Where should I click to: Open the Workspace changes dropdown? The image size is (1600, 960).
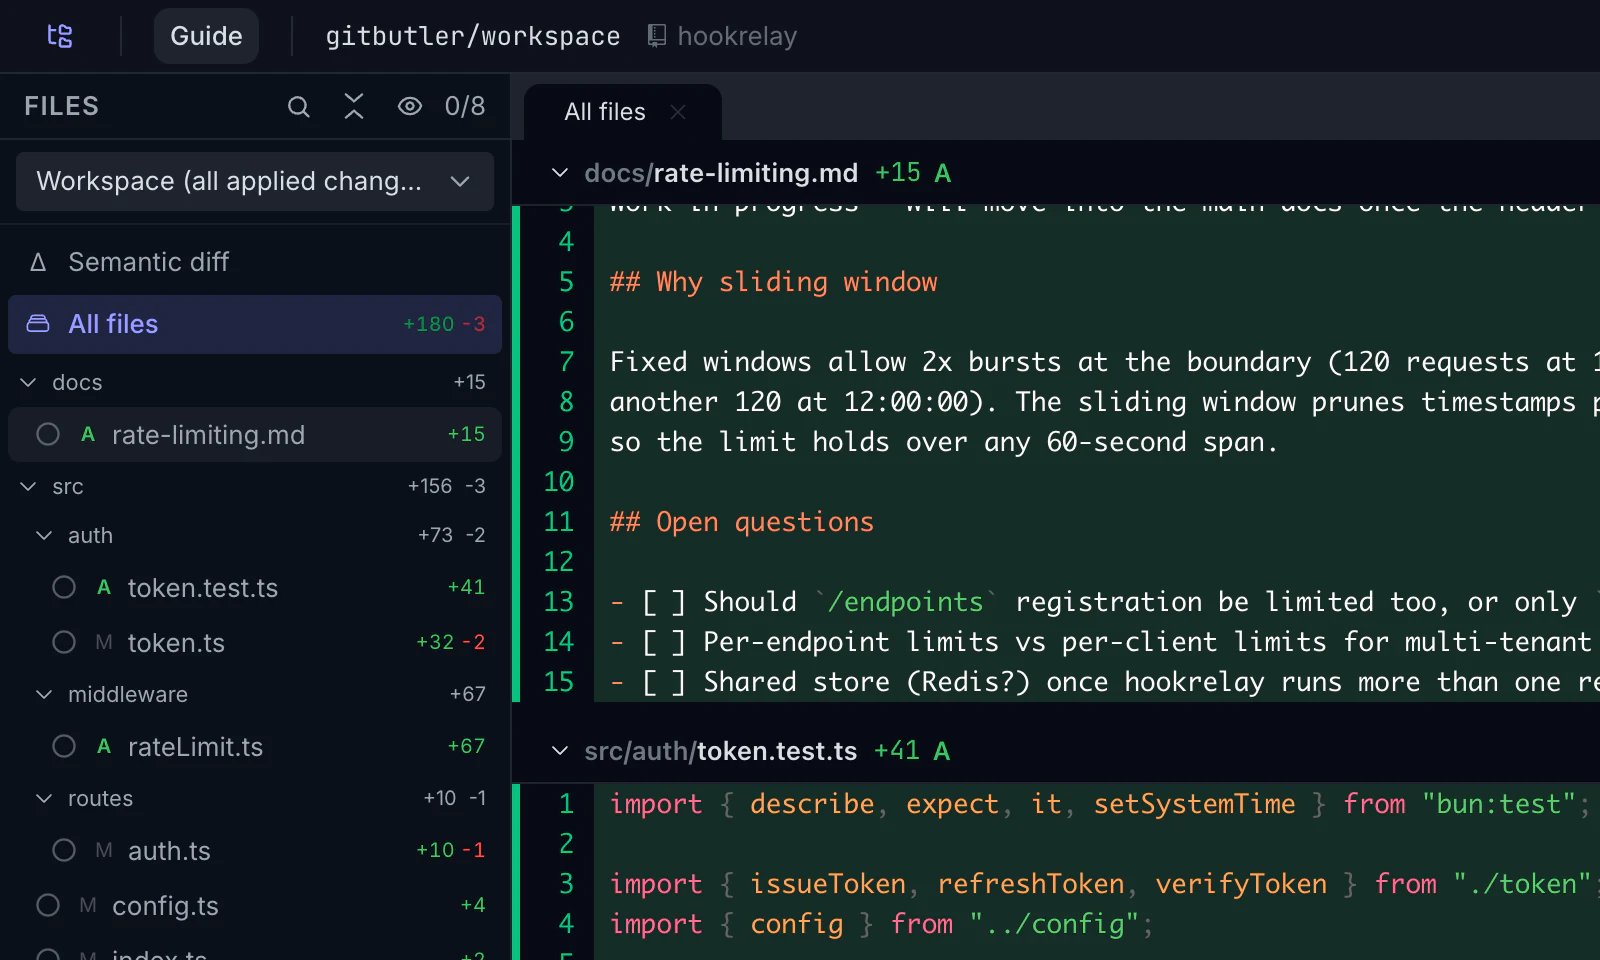click(255, 181)
